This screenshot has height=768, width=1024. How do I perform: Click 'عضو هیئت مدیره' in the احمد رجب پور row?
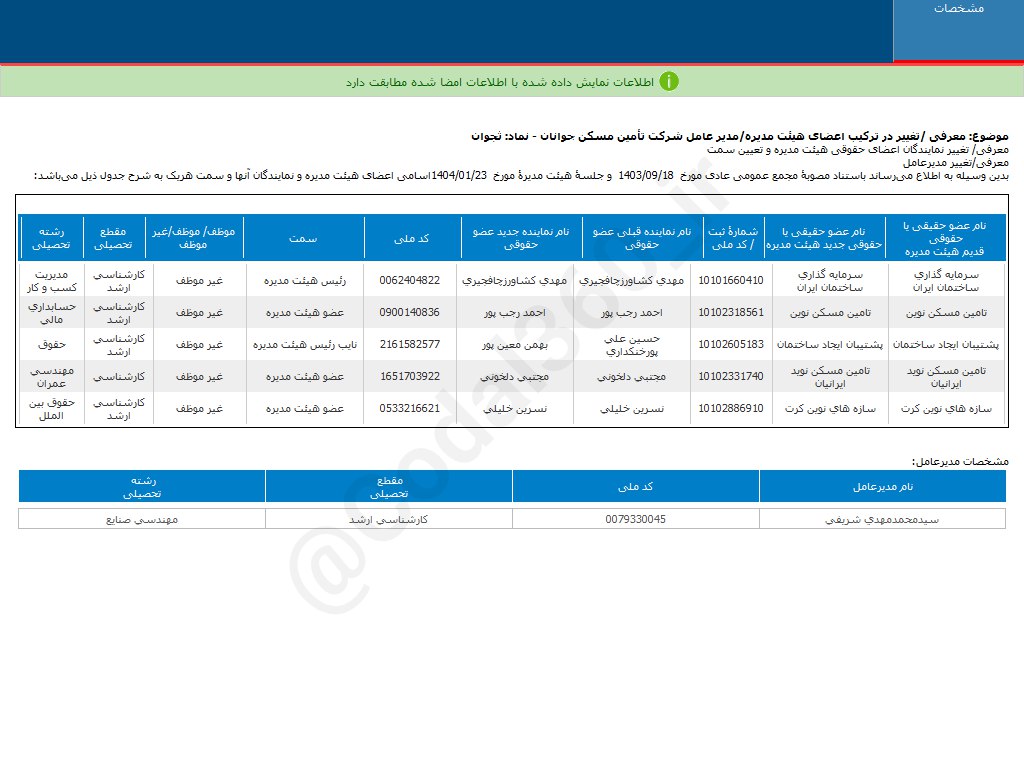(305, 313)
